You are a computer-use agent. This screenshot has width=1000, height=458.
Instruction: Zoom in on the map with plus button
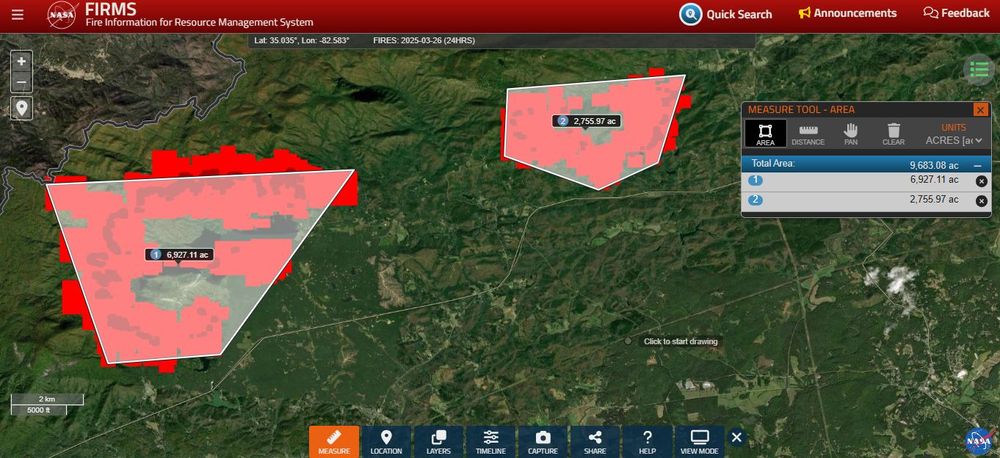pos(22,61)
